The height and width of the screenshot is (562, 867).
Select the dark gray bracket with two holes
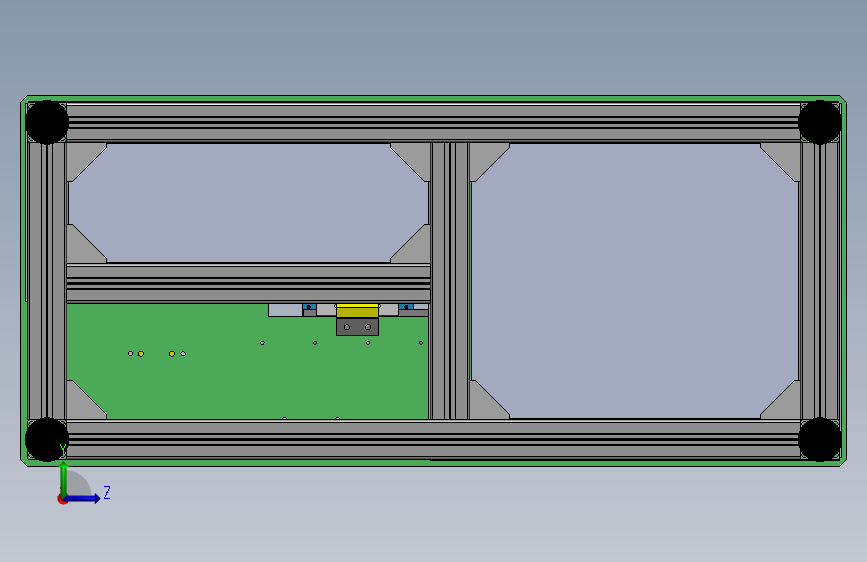click(357, 327)
